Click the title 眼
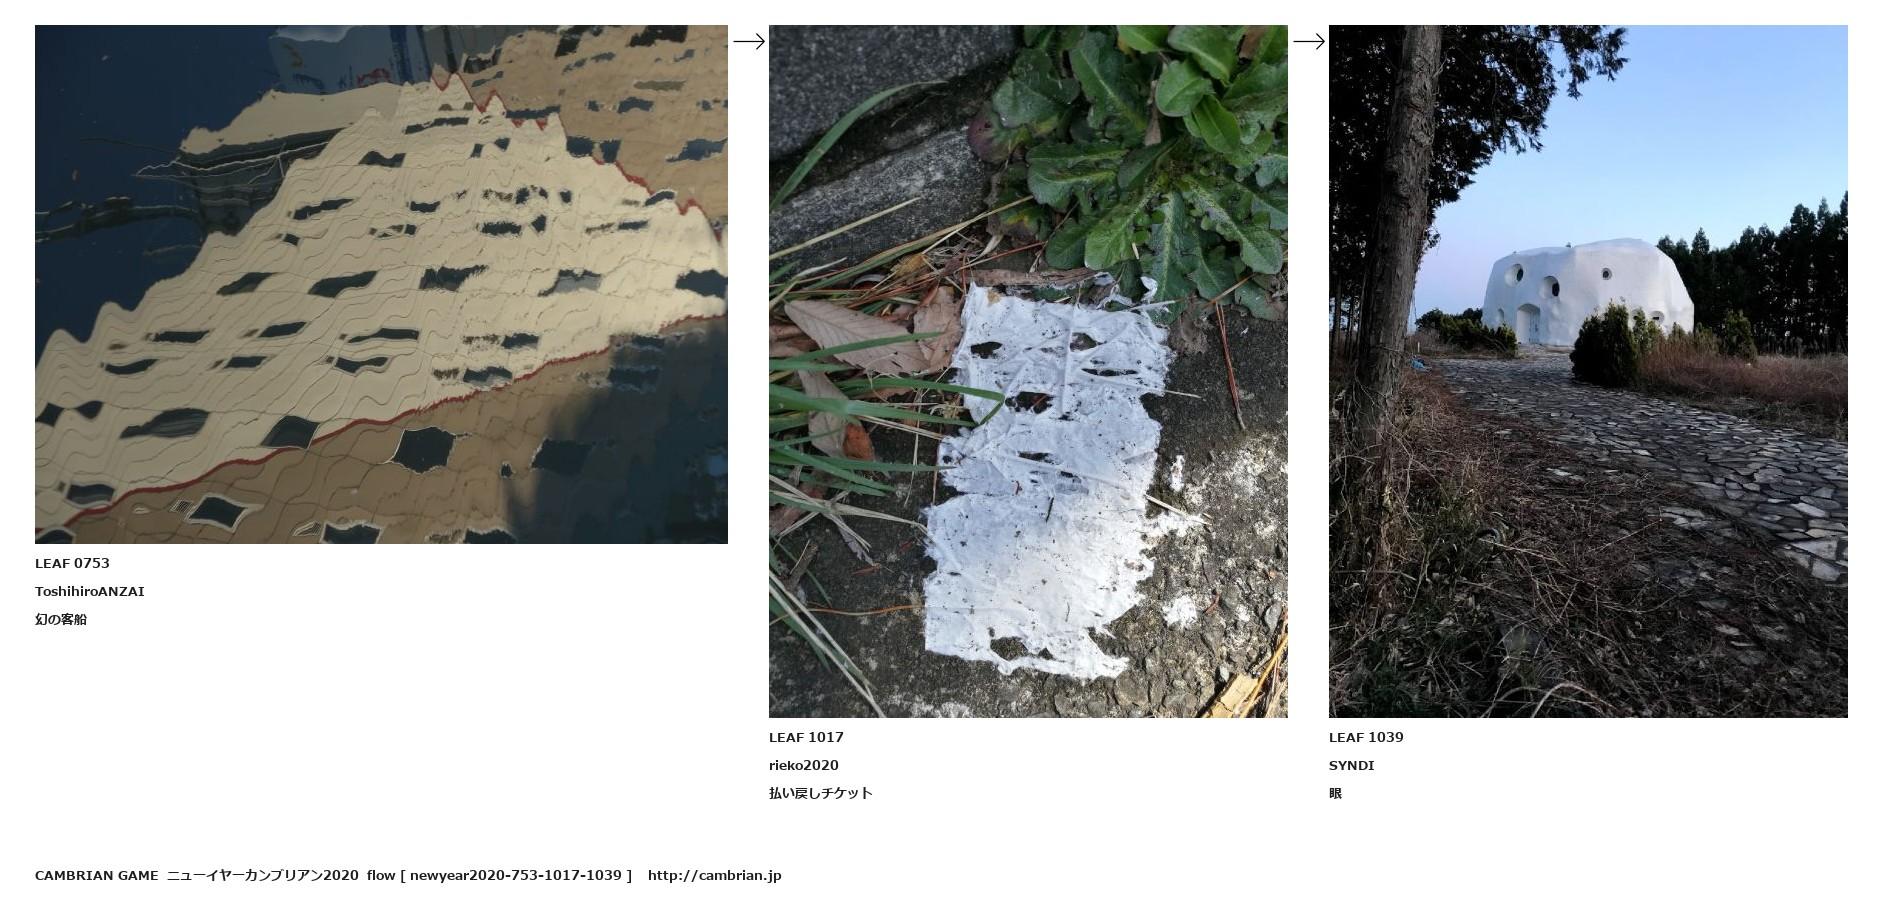1883x900 pixels. [1336, 793]
